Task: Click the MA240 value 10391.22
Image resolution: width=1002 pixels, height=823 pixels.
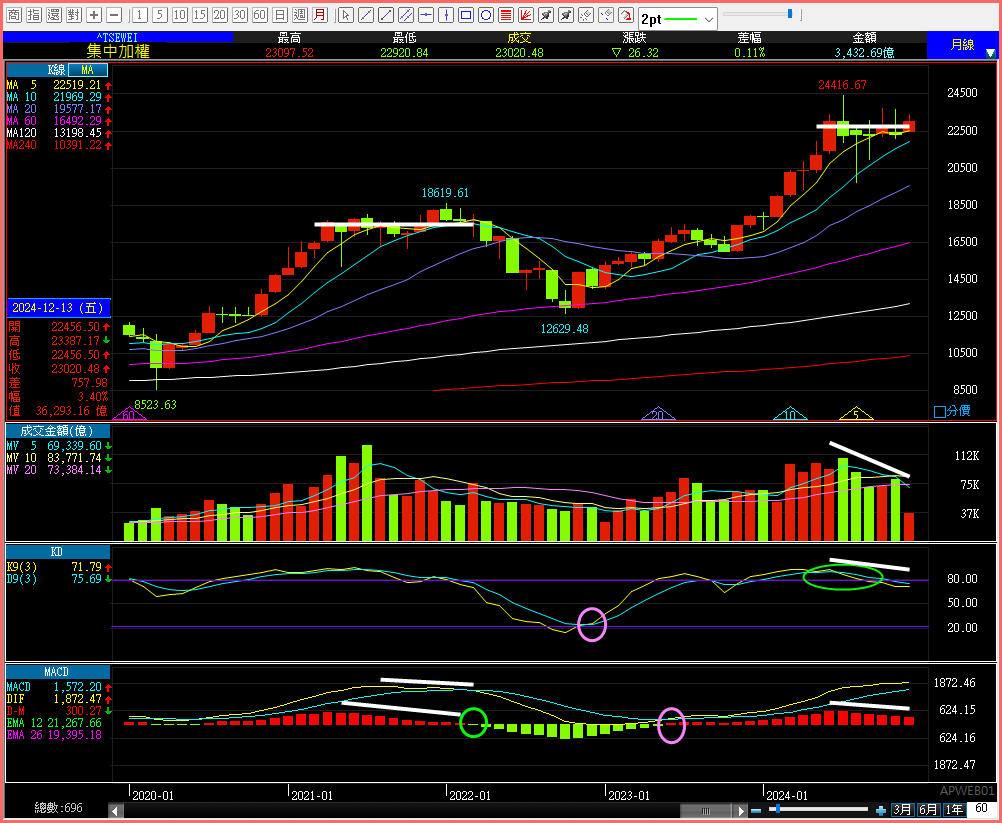Action: click(77, 145)
